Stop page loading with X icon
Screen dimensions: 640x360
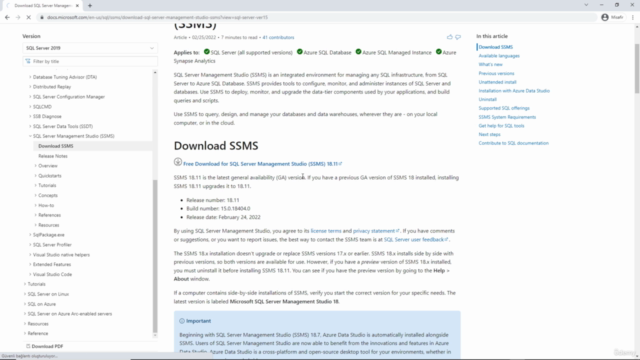(29, 17)
